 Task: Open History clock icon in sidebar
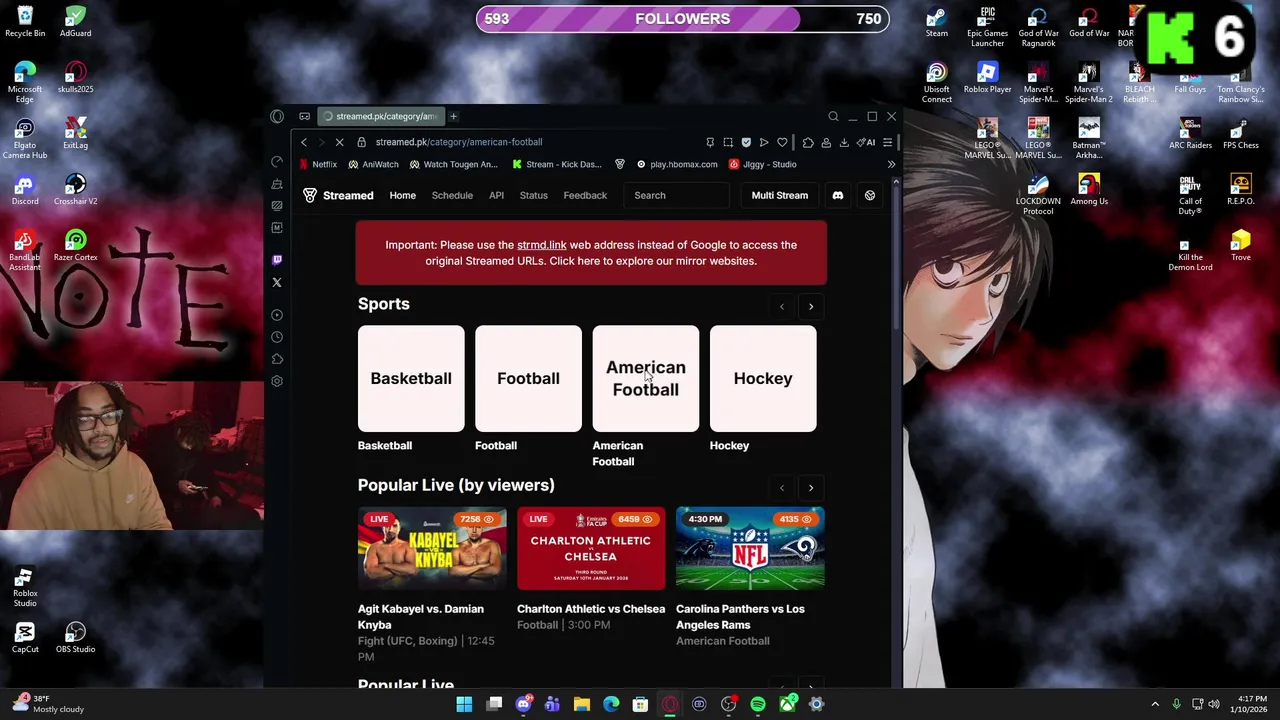coord(277,337)
